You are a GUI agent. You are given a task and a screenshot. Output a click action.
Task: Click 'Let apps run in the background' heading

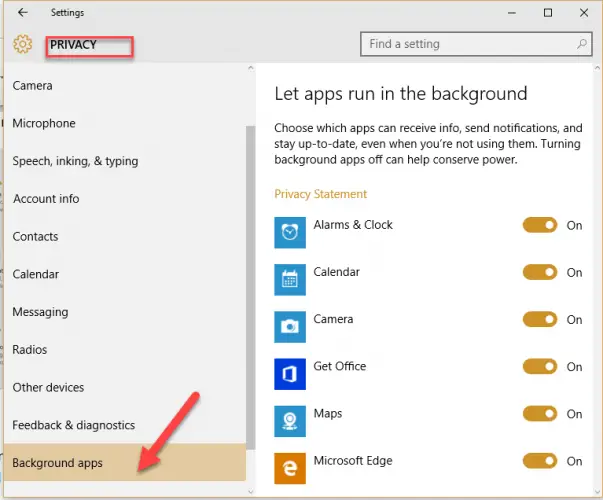coord(401,94)
